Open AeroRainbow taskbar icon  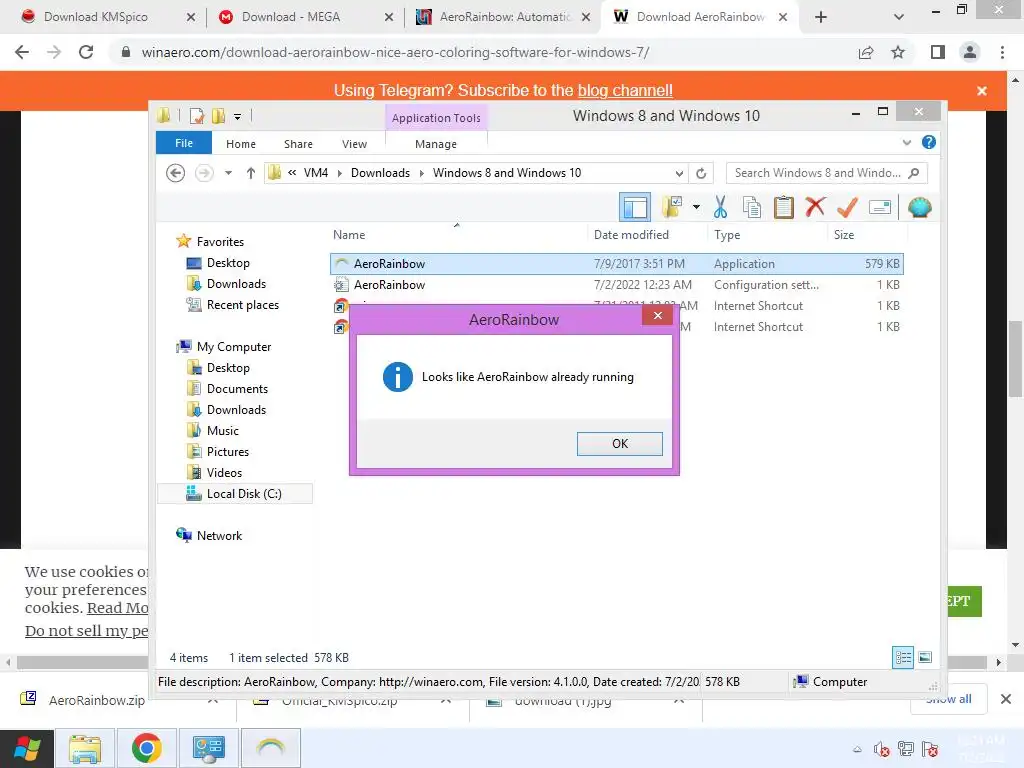click(x=270, y=748)
